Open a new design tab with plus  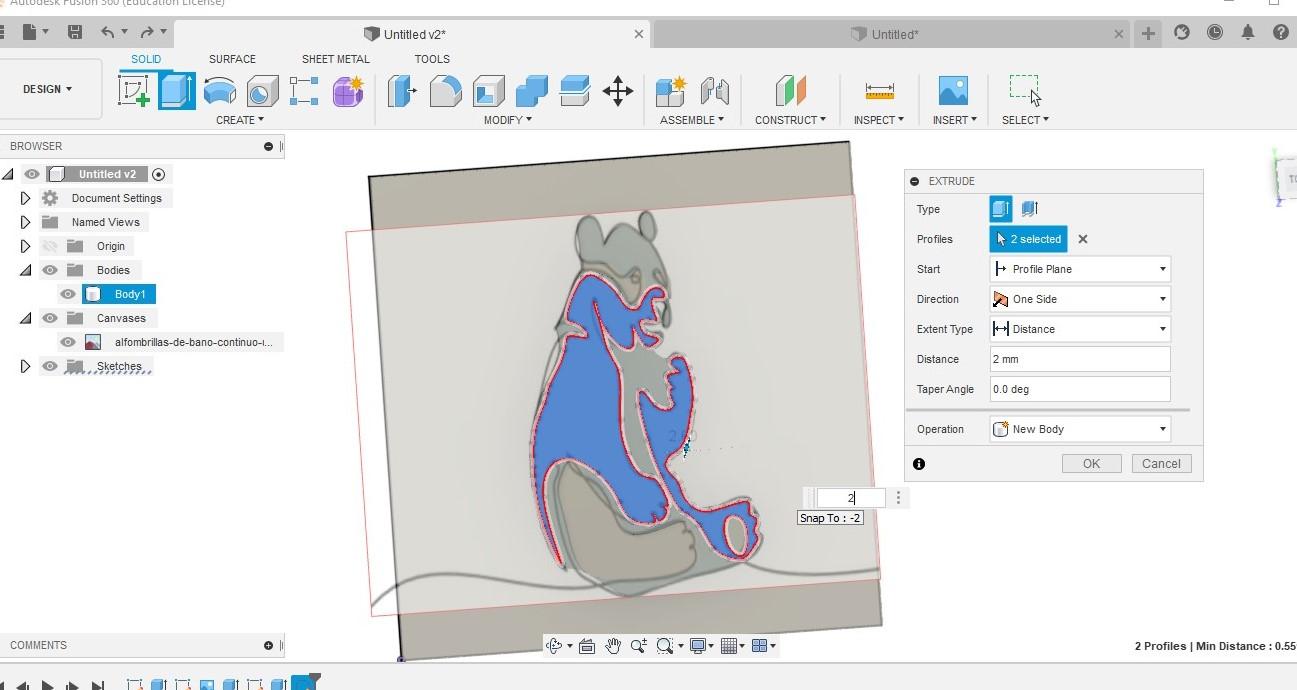tap(1148, 33)
